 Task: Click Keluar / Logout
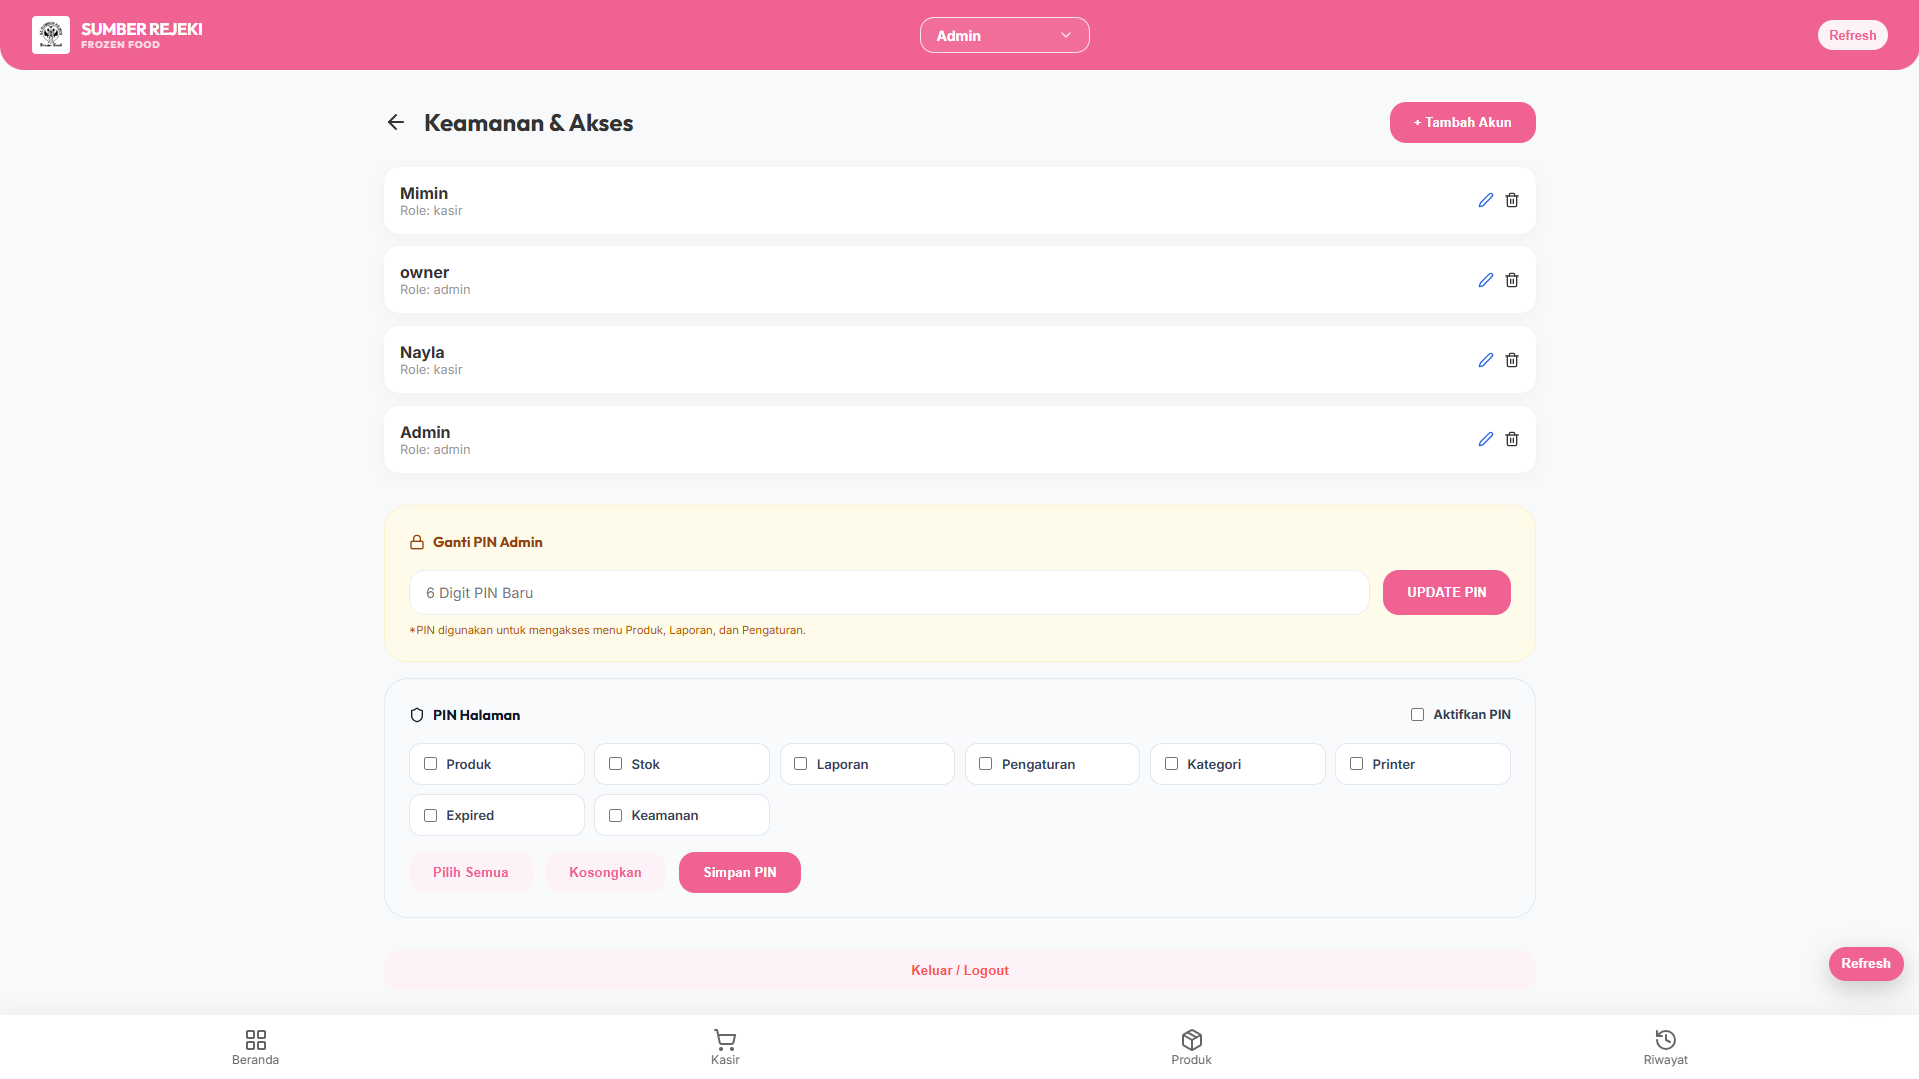tap(959, 970)
